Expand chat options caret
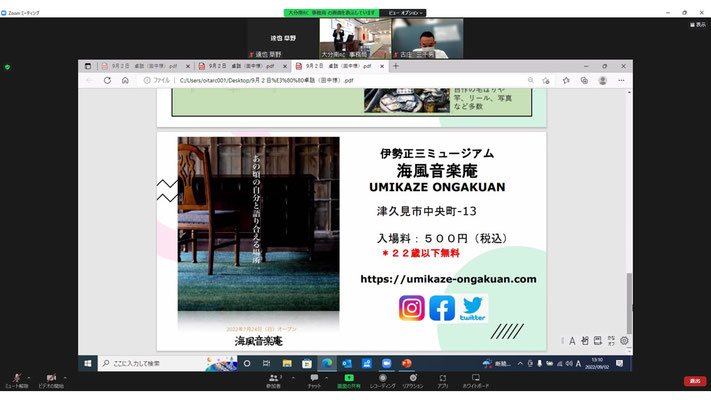The height and width of the screenshot is (400, 711). click(x=326, y=377)
